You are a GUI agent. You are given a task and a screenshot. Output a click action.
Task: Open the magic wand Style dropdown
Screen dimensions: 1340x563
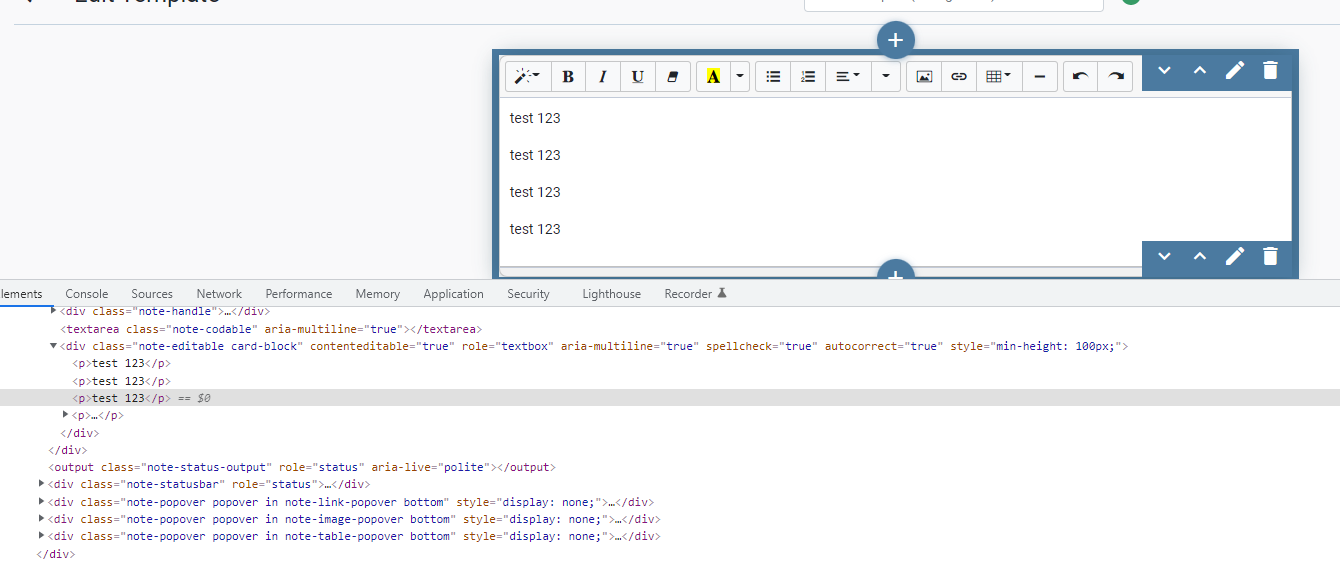click(x=528, y=76)
